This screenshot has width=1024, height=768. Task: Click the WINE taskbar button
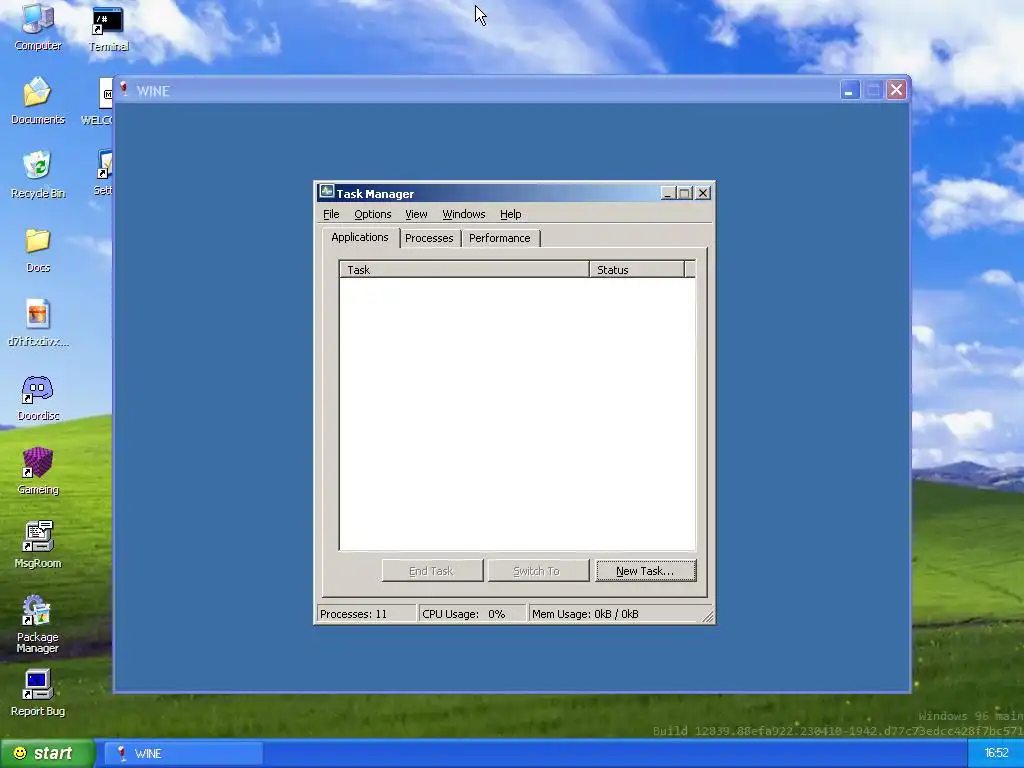184,754
